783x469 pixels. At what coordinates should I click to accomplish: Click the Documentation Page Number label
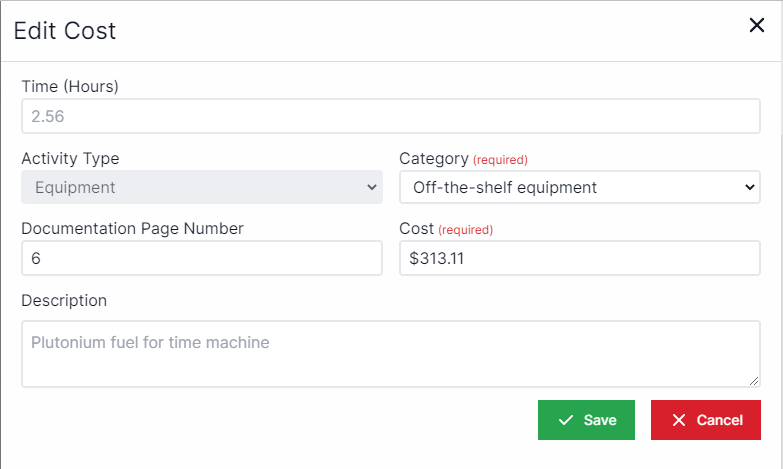[132, 229]
